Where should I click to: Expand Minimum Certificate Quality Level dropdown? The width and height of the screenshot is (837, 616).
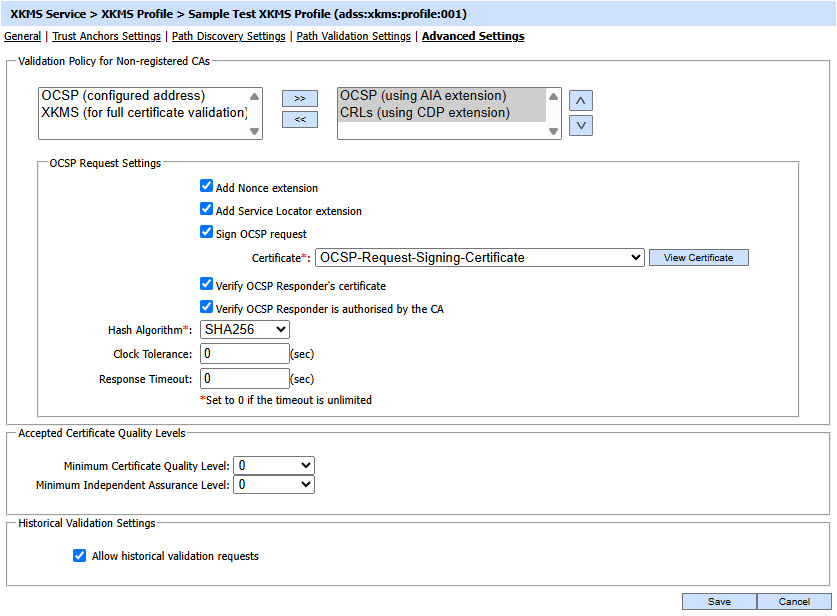pos(274,466)
